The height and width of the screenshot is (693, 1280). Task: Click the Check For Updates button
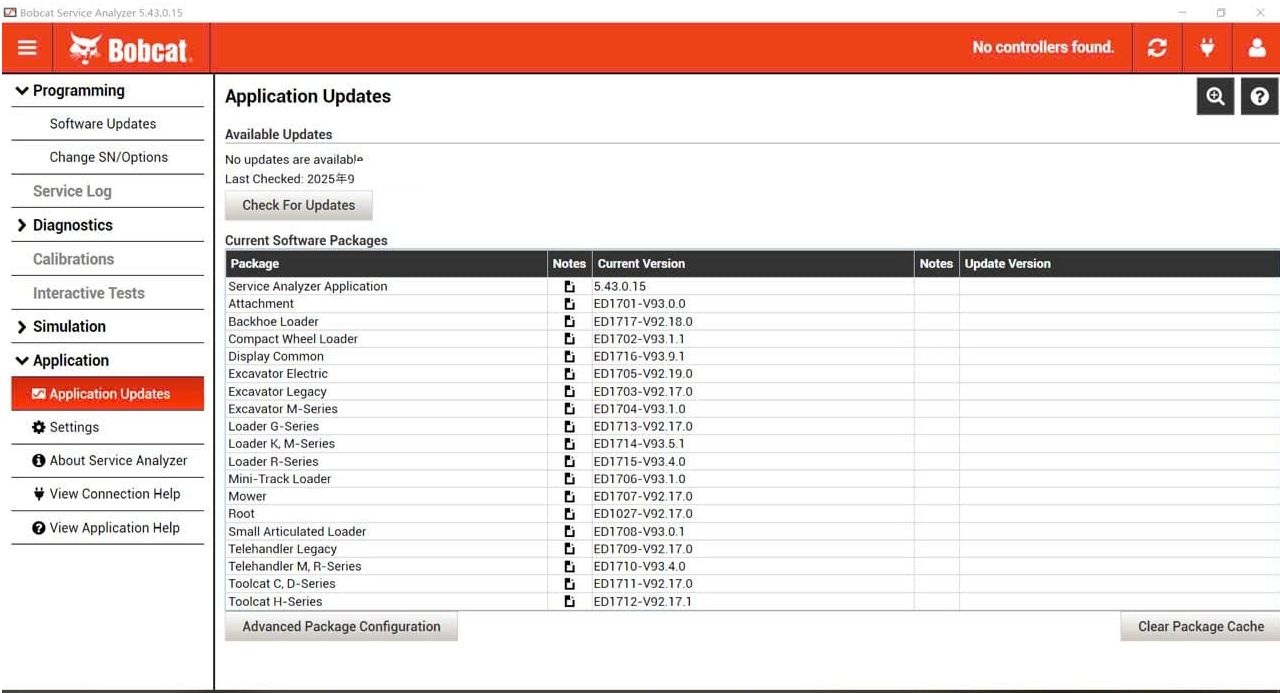coord(298,205)
